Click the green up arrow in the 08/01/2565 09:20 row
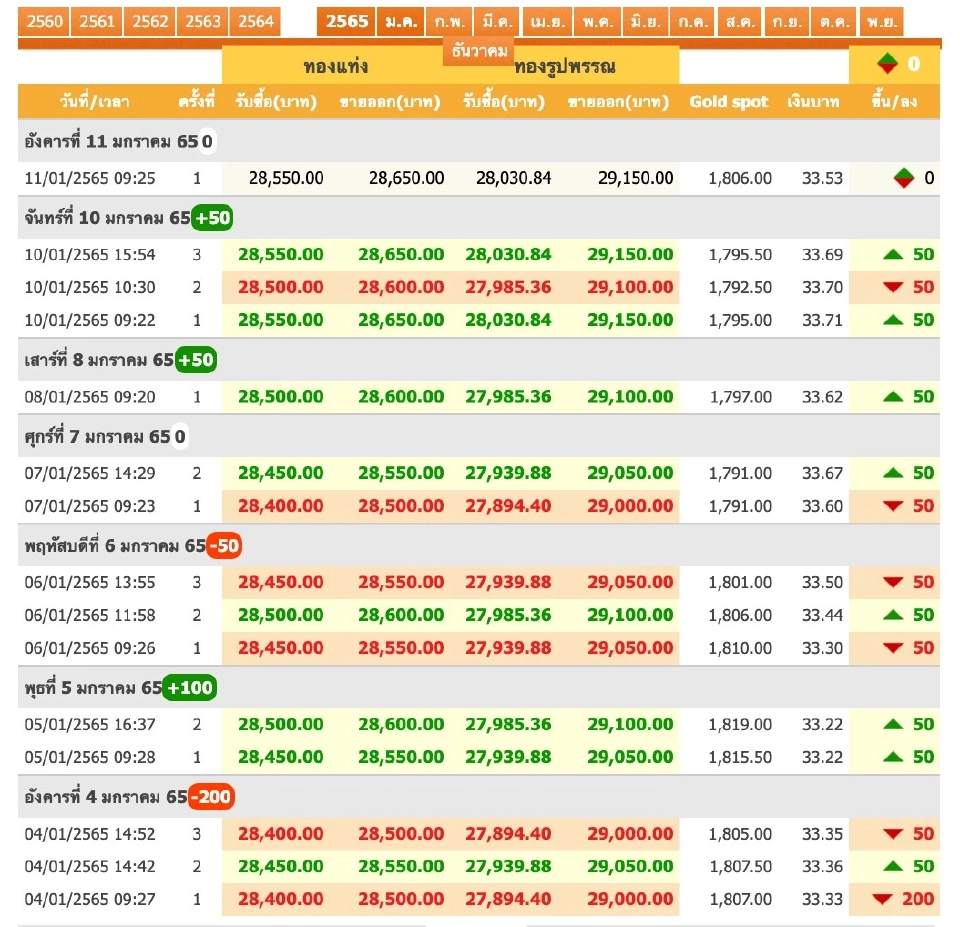This screenshot has width=960, height=927. tap(894, 397)
